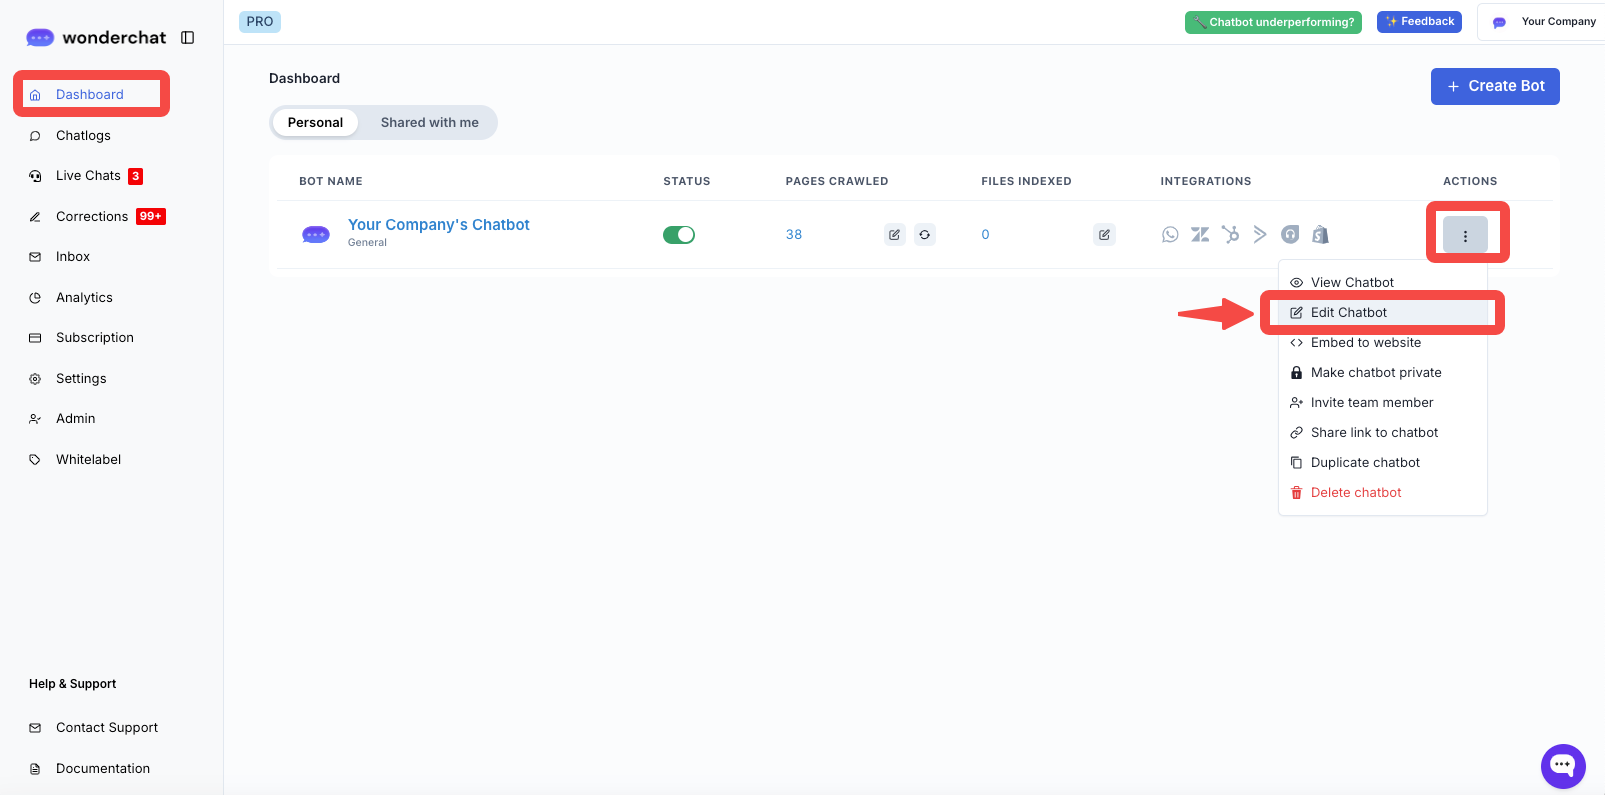
Task: Choose Delete chatbot menu option
Action: click(x=1355, y=493)
